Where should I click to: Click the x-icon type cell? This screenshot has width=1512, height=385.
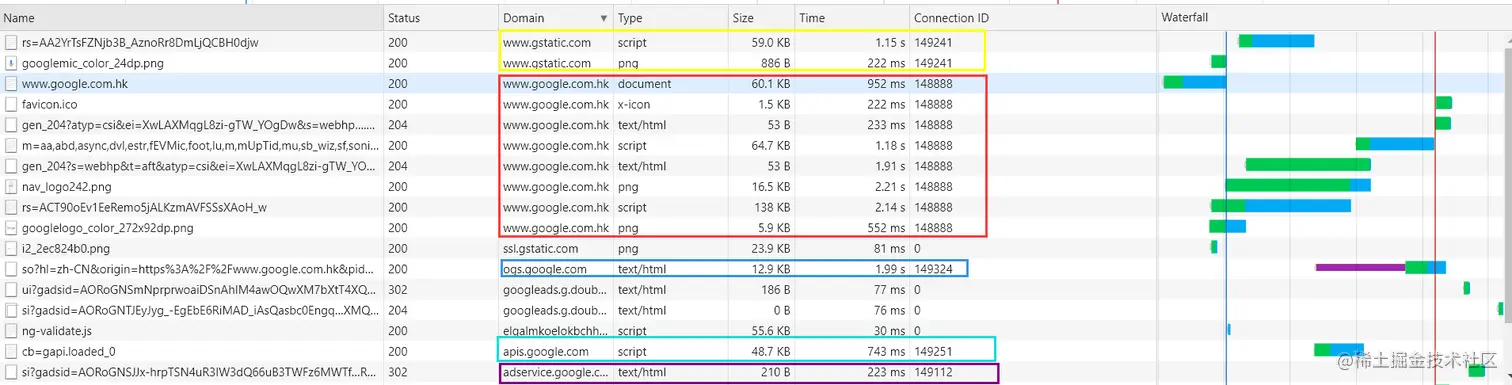pyautogui.click(x=634, y=104)
